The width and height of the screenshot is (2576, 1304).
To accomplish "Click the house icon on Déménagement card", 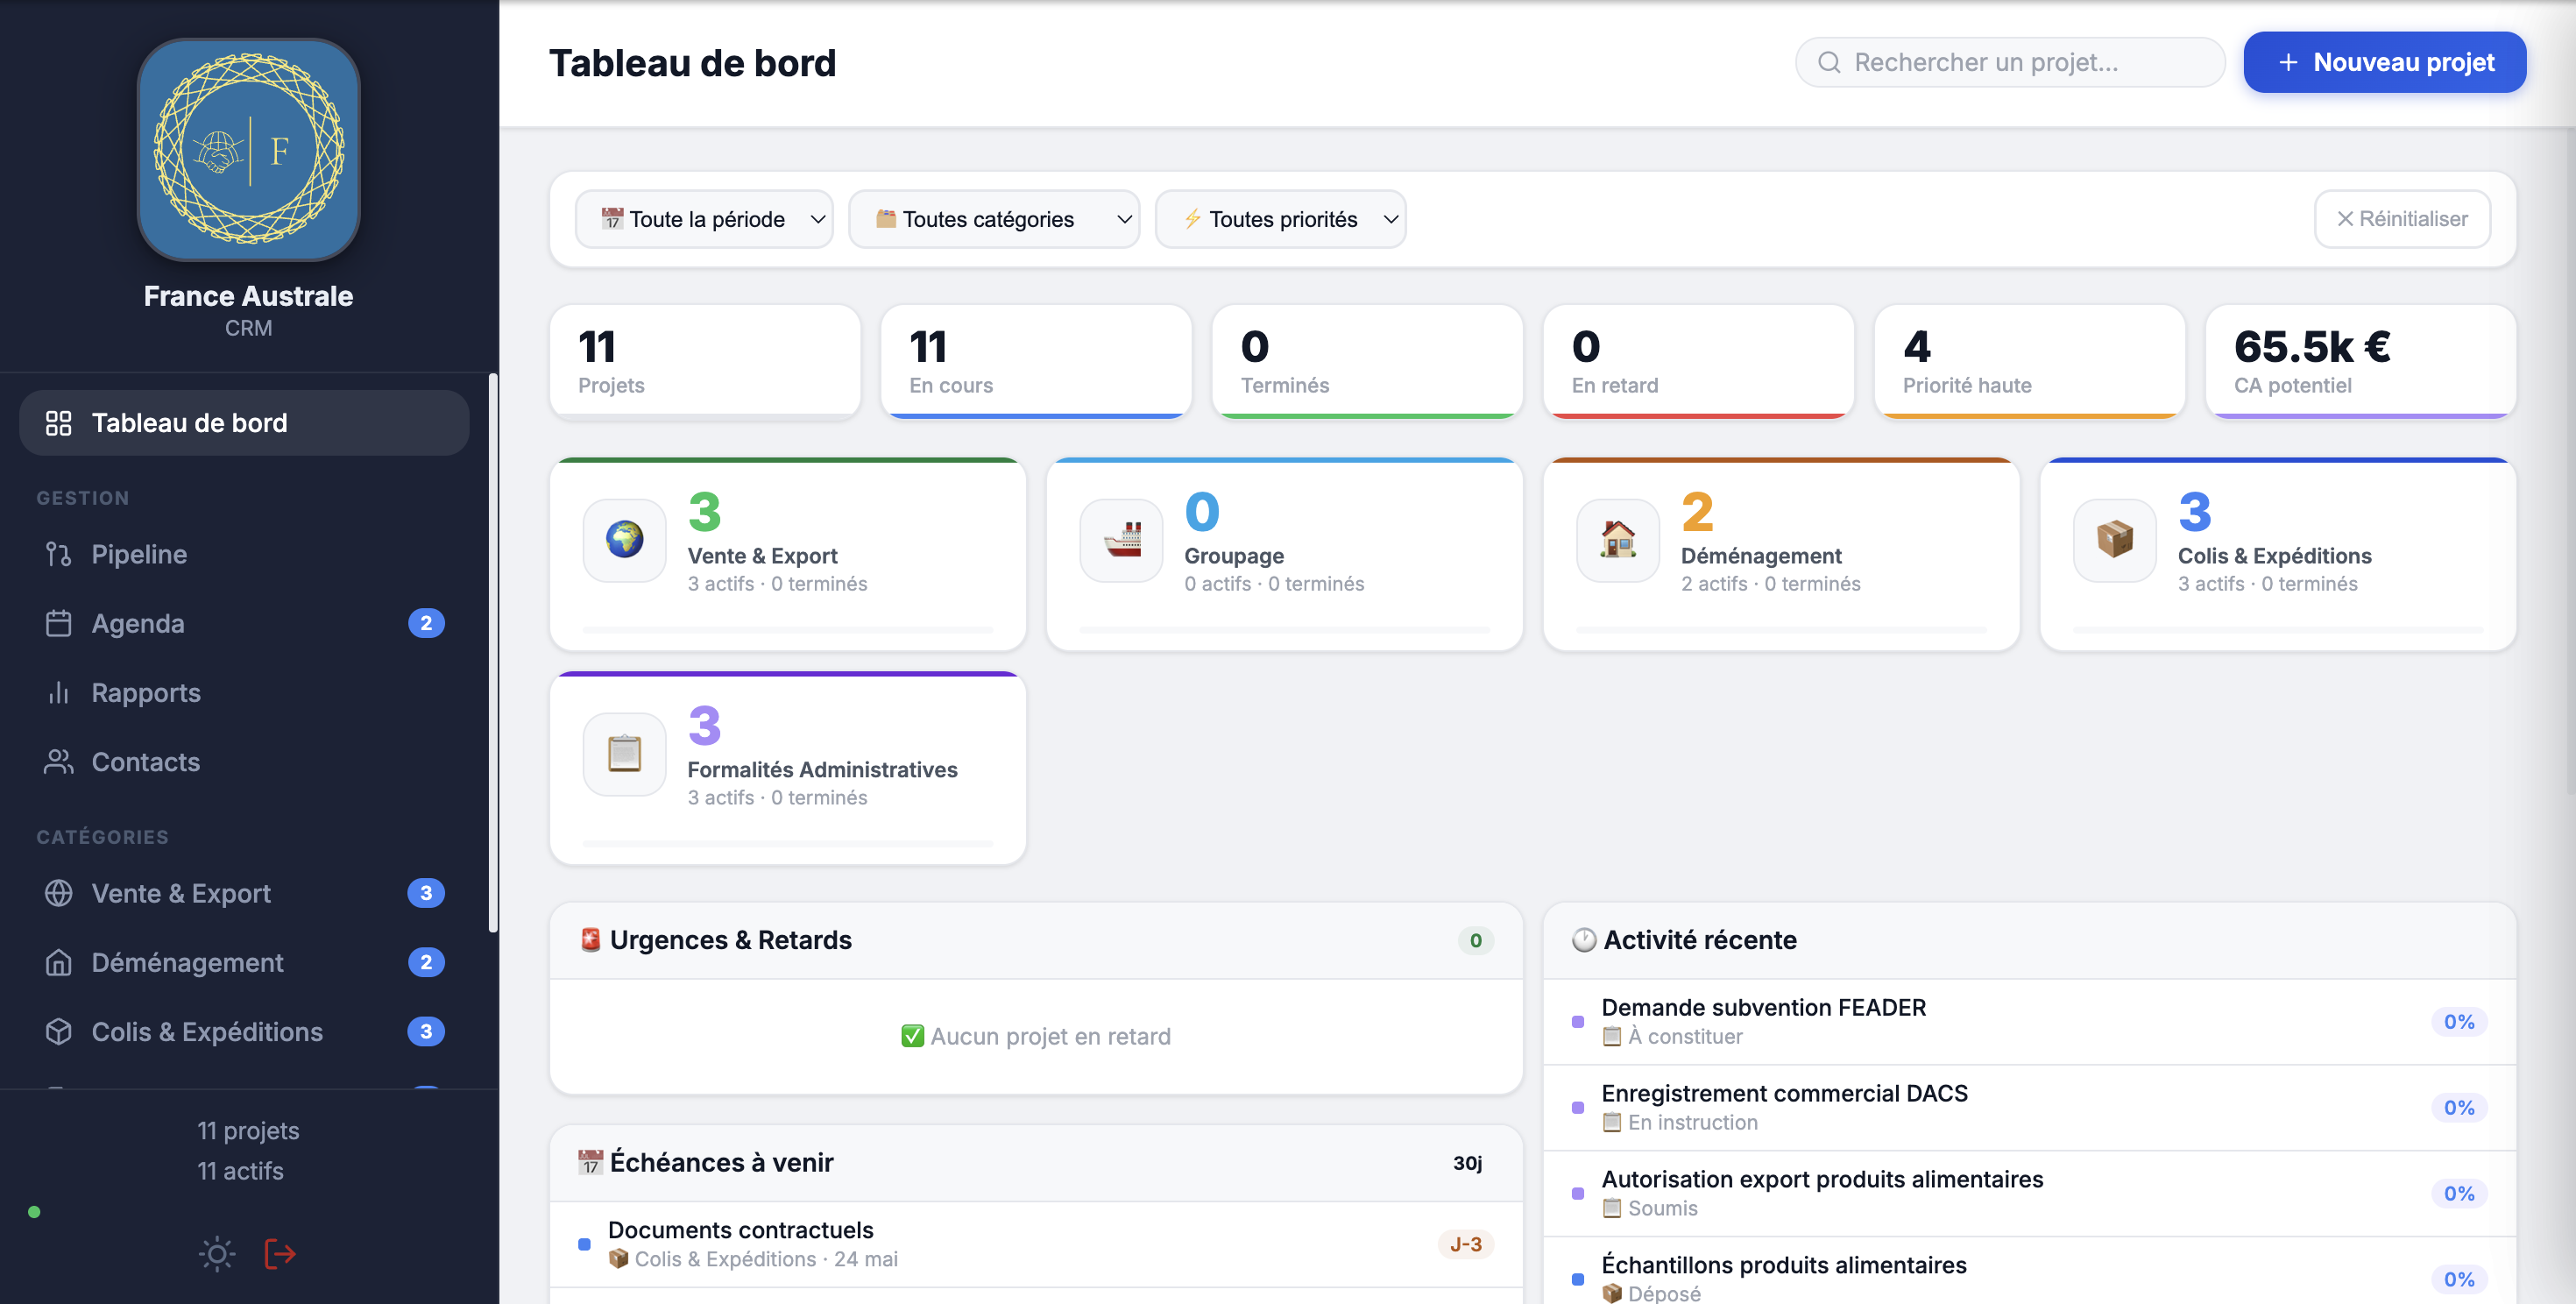I will tap(1618, 540).
